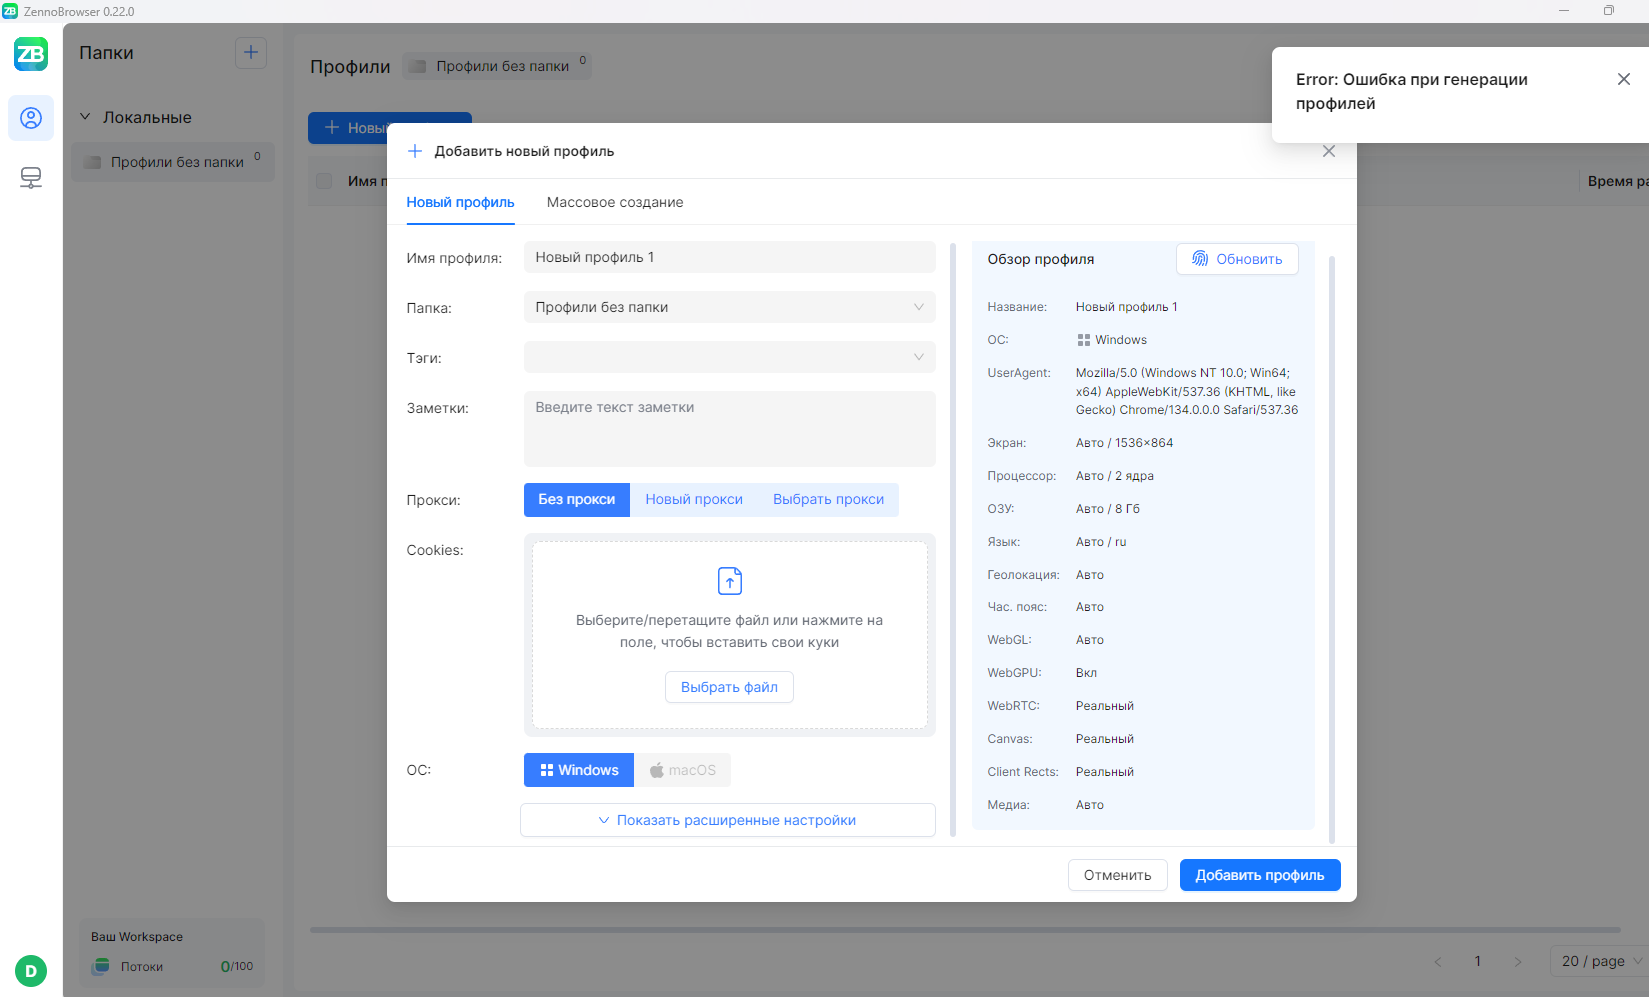Viewport: 1649px width, 997px height.
Task: Close the add new profile dialog
Action: coord(1328,151)
